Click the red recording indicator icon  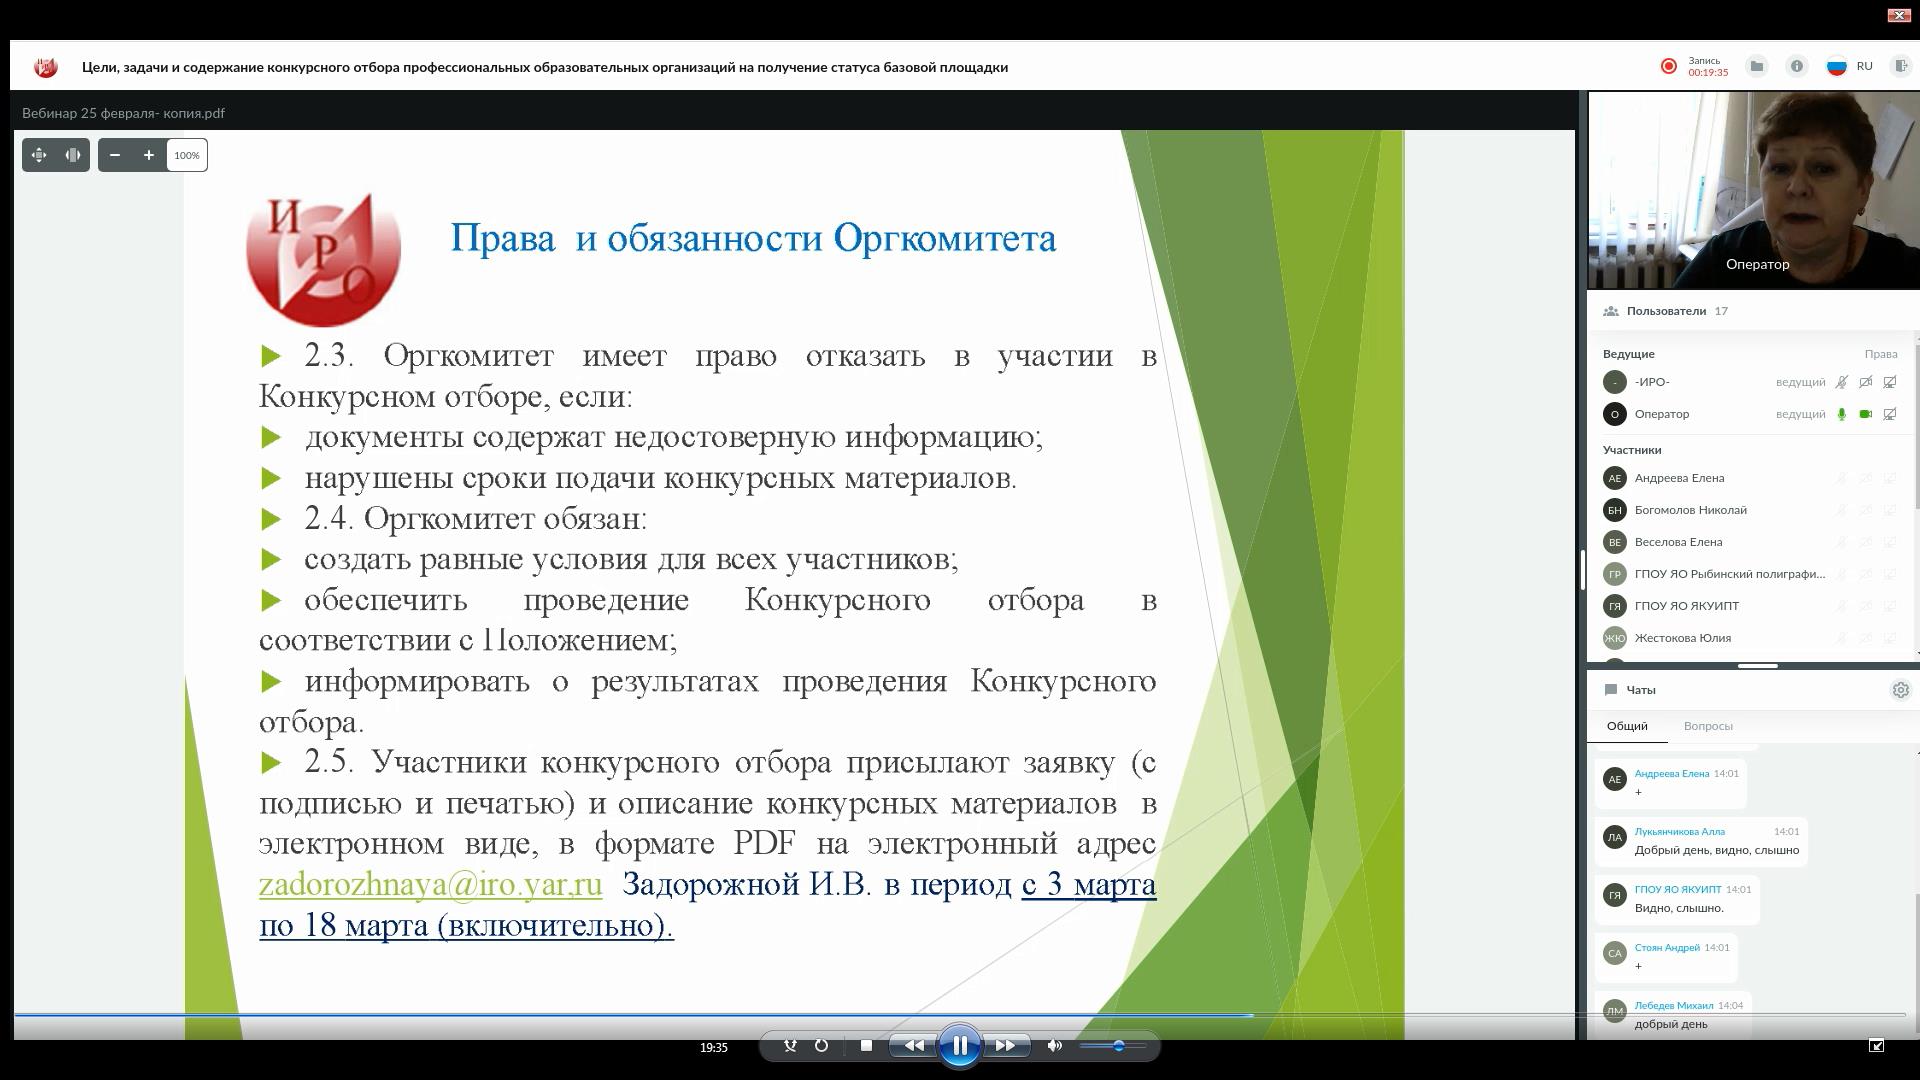point(1668,66)
